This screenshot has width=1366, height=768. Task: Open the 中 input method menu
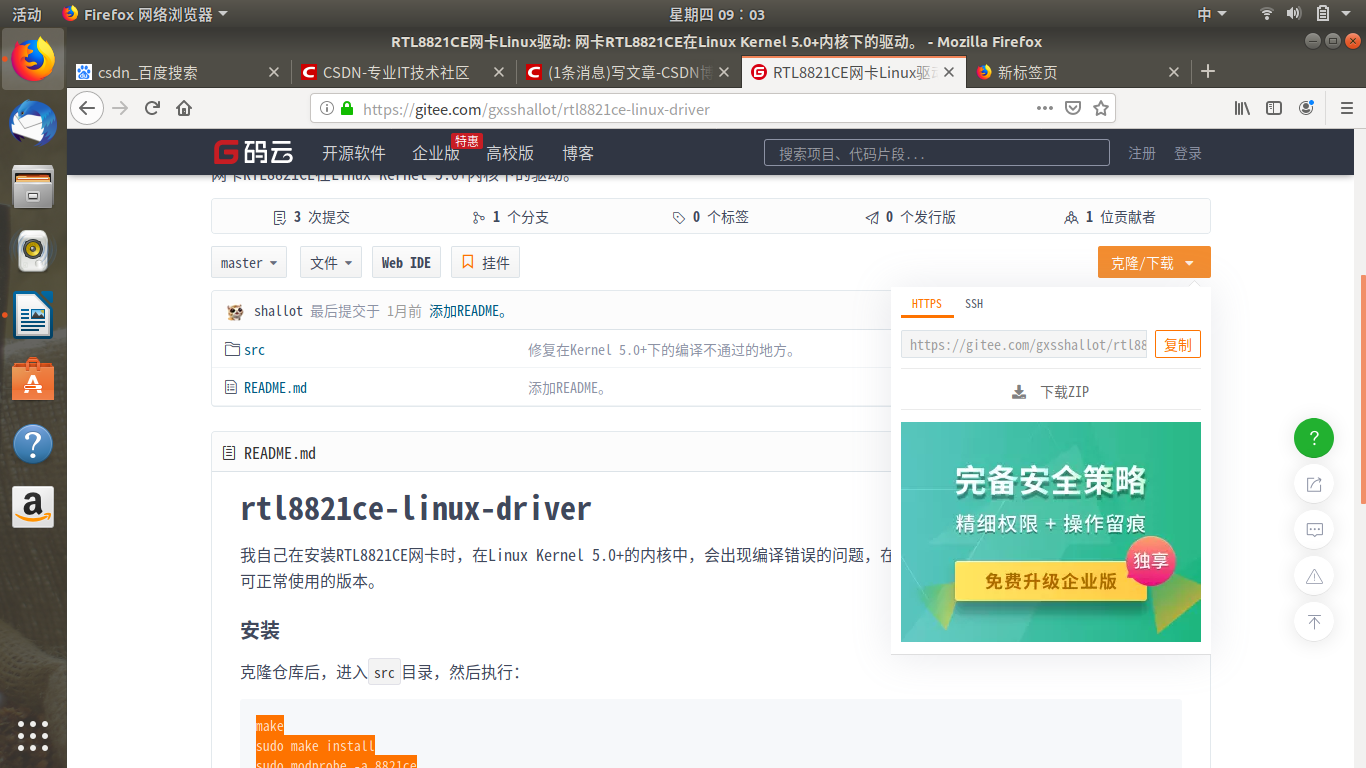click(1211, 14)
